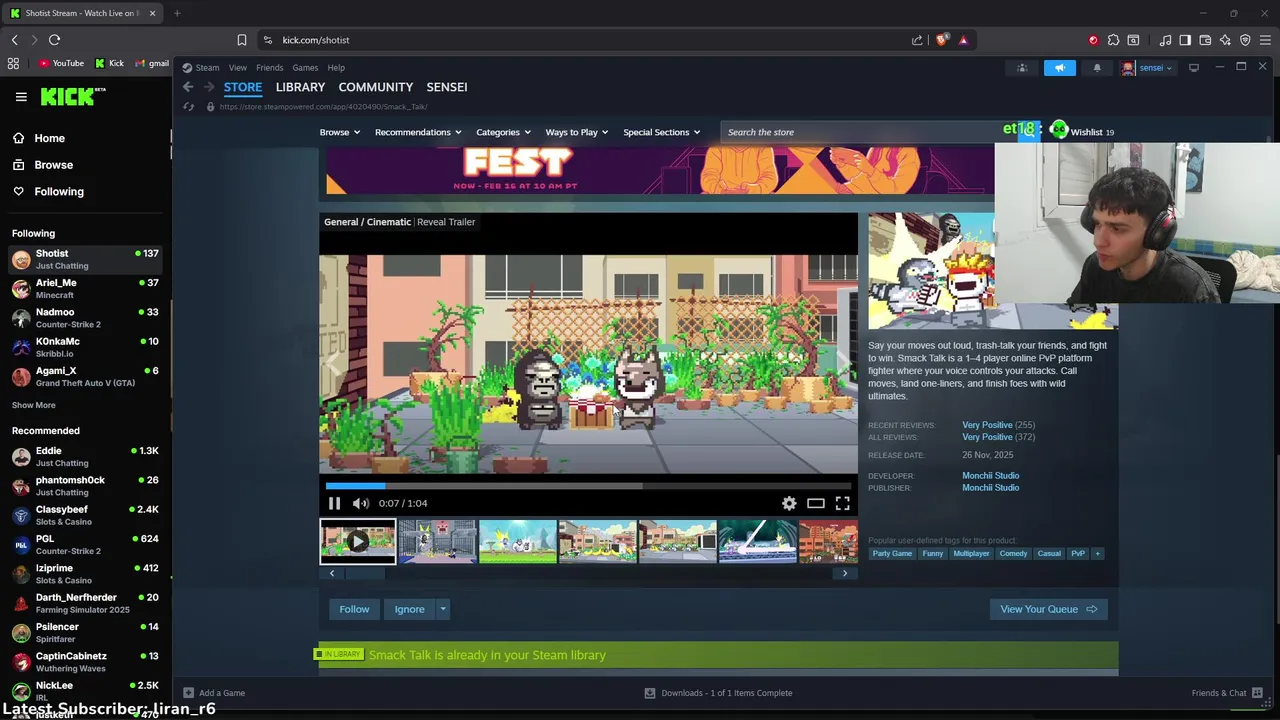Open Monchii Studio developer link
Screen dimensions: 1280x720
[990, 476]
